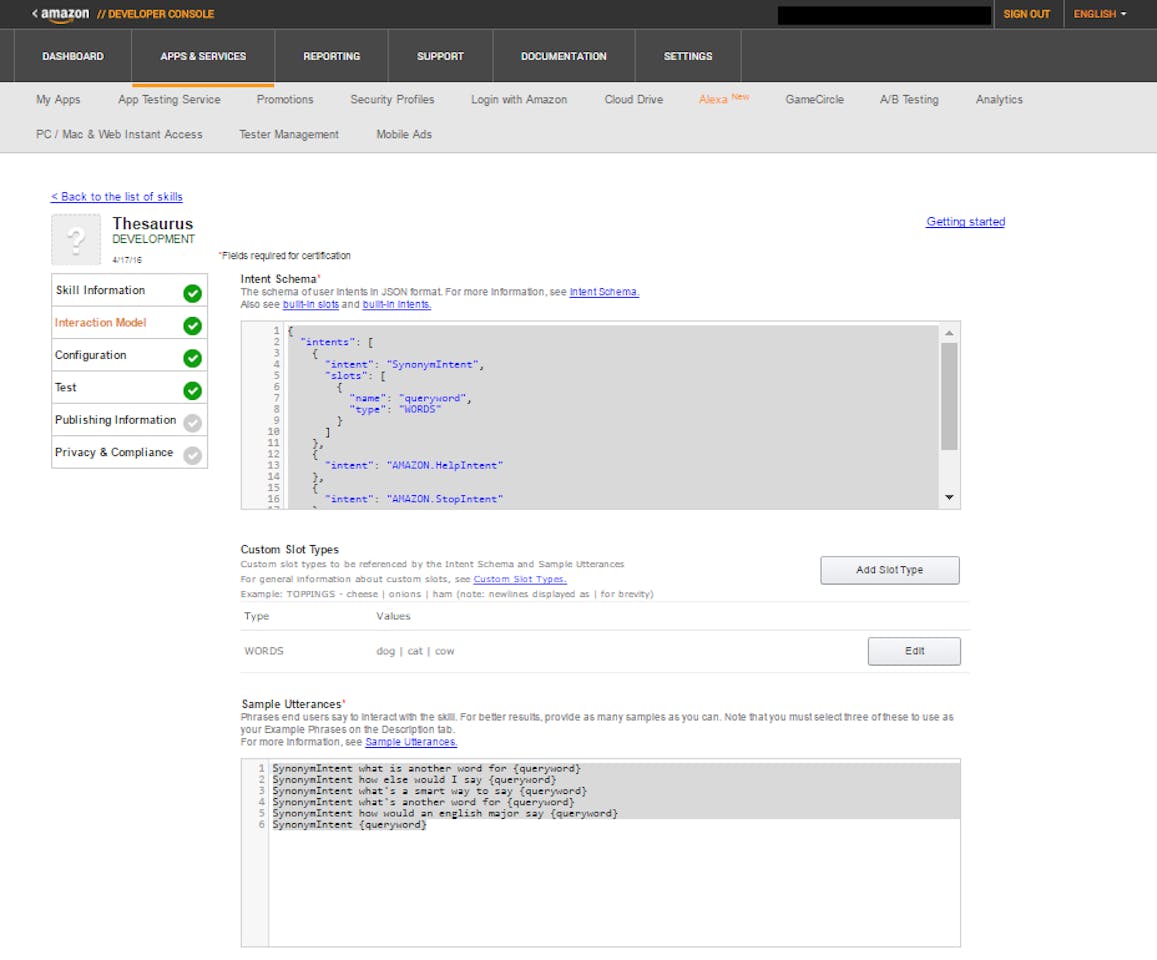Click Skill Information green checkmark icon

point(193,293)
